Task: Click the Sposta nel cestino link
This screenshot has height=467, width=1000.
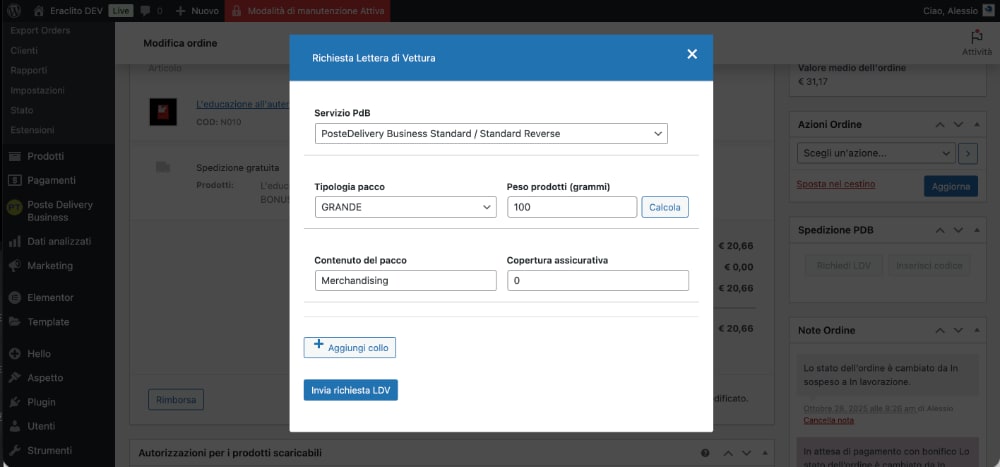Action: [x=835, y=185]
